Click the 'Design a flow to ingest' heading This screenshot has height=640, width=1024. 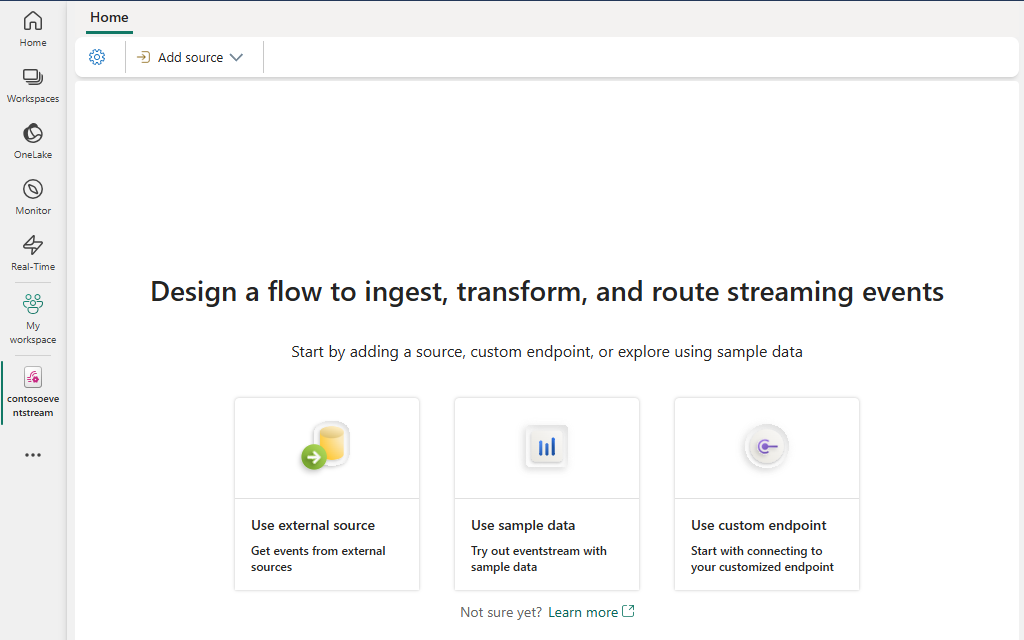[x=547, y=292]
